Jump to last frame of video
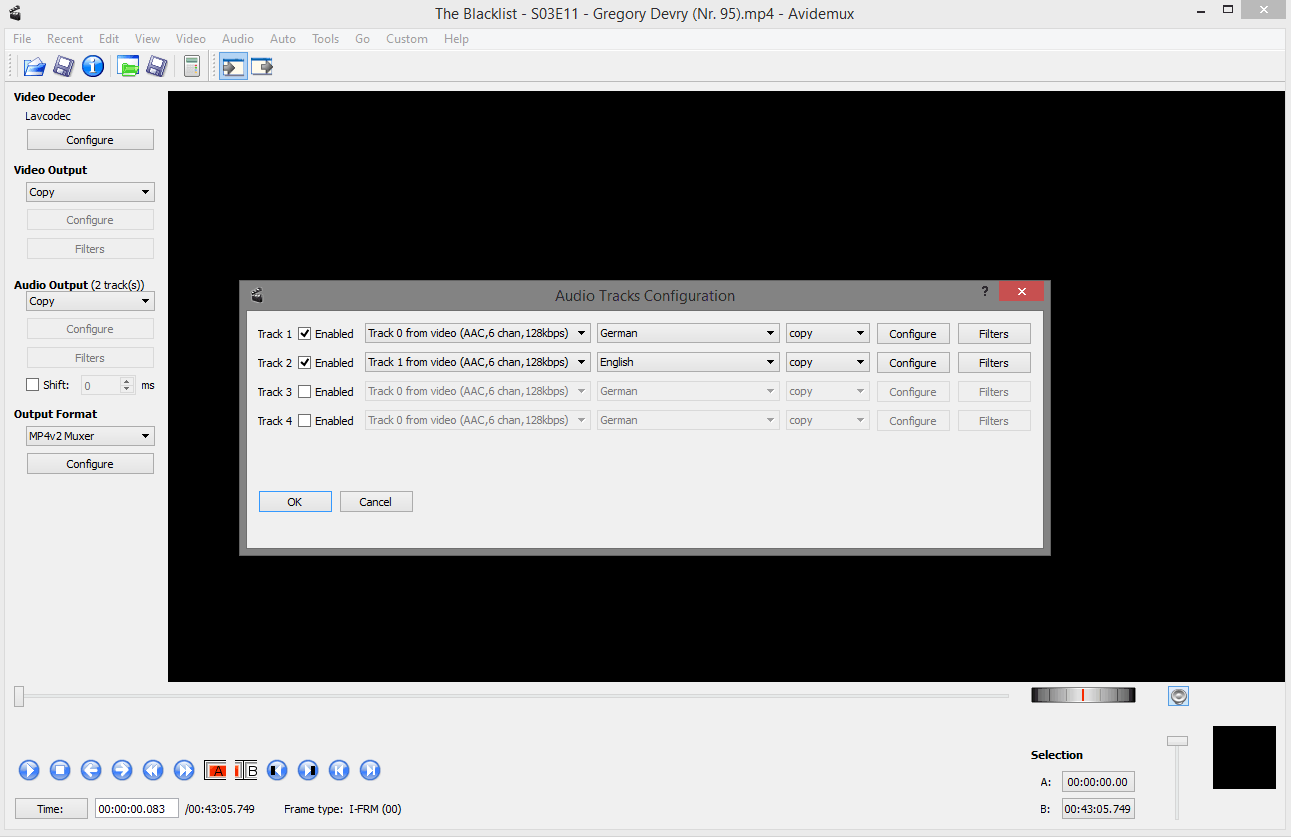Viewport: 1291px width, 837px height. (x=370, y=770)
